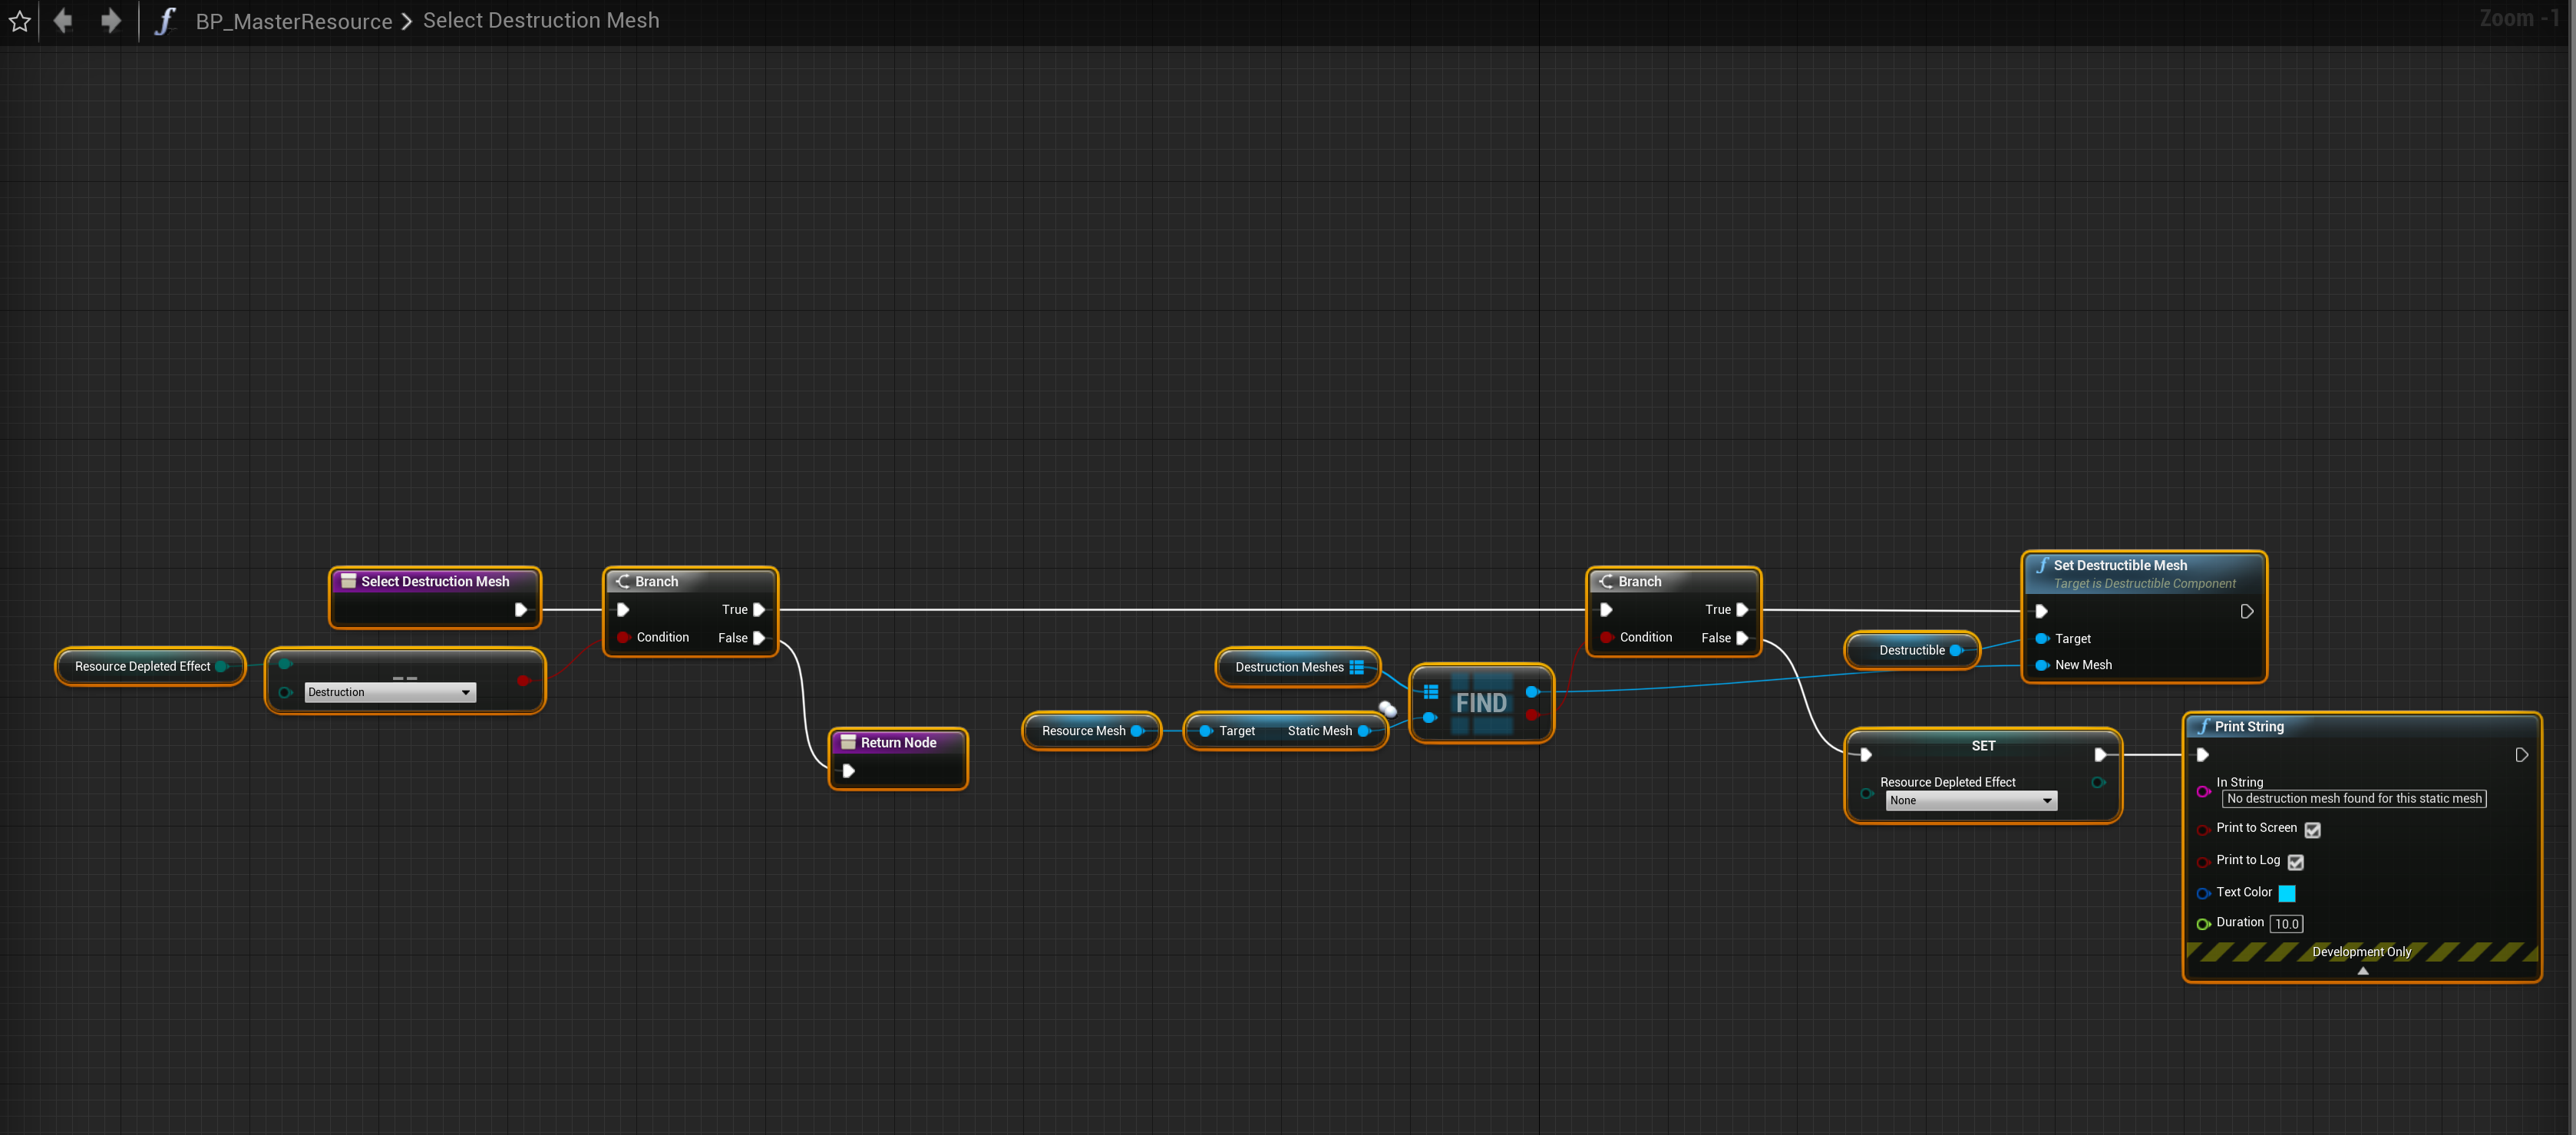Click the Duration value field
This screenshot has height=1135, width=2576.
tap(2286, 924)
